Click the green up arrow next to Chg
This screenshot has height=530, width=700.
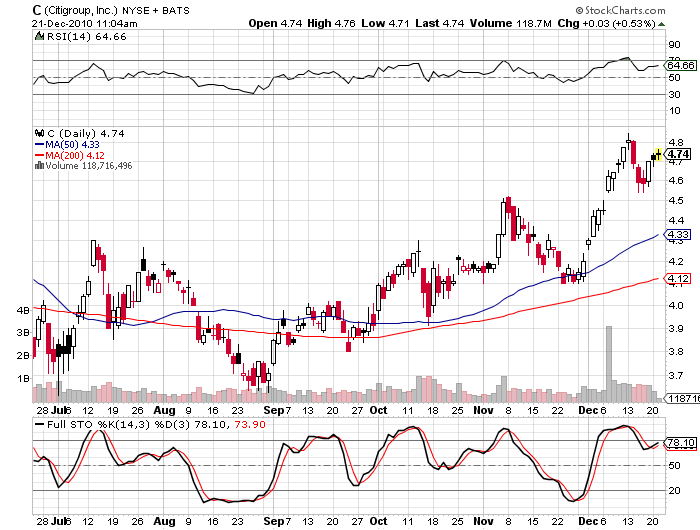click(x=661, y=24)
